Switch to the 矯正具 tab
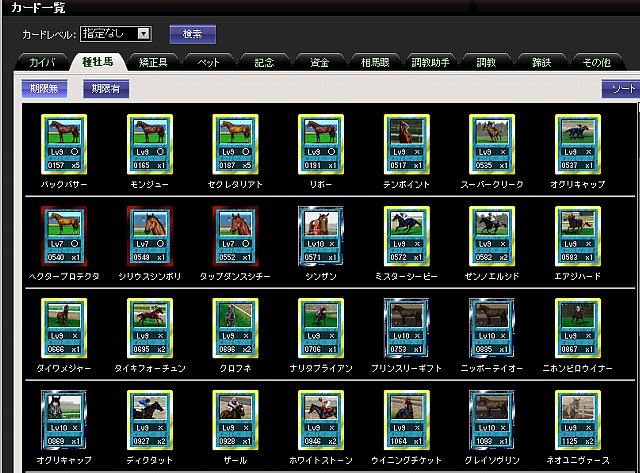This screenshot has width=640, height=473. pos(153,62)
